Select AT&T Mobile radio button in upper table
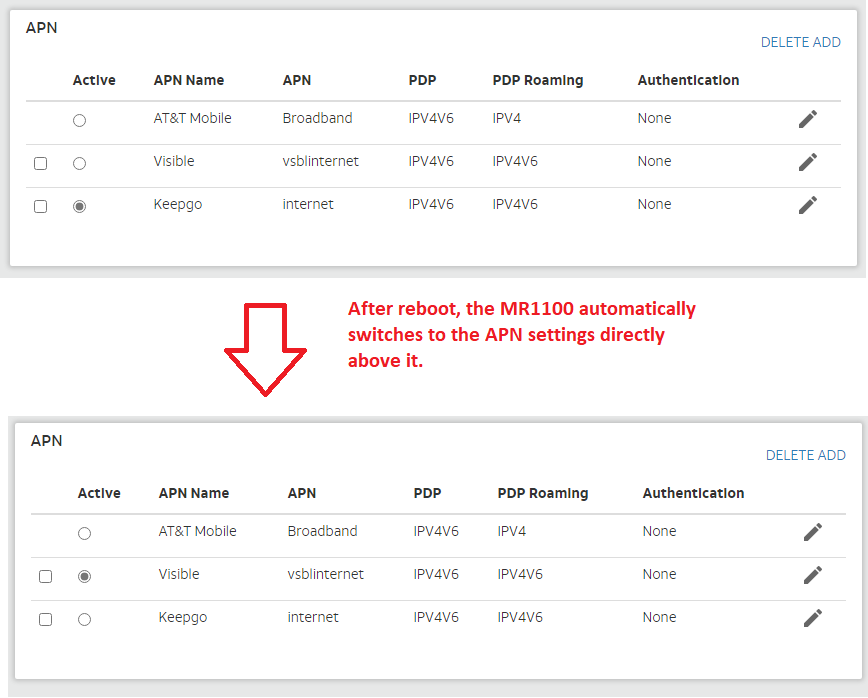This screenshot has width=868, height=698. 80,120
